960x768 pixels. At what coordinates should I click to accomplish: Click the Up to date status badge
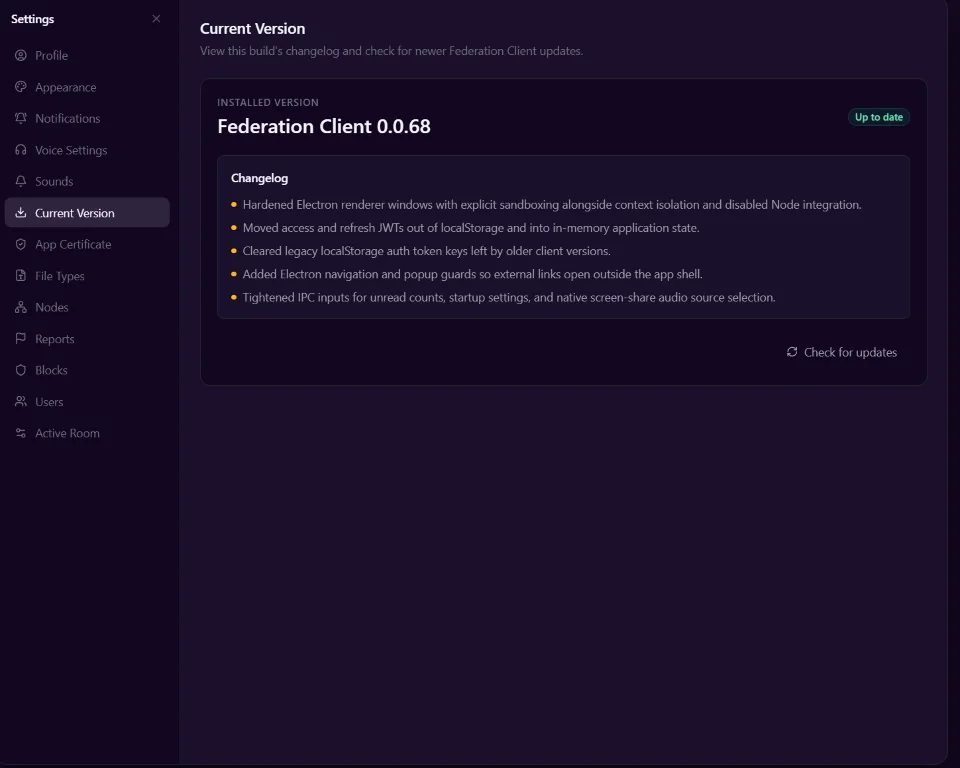pyautogui.click(x=879, y=117)
